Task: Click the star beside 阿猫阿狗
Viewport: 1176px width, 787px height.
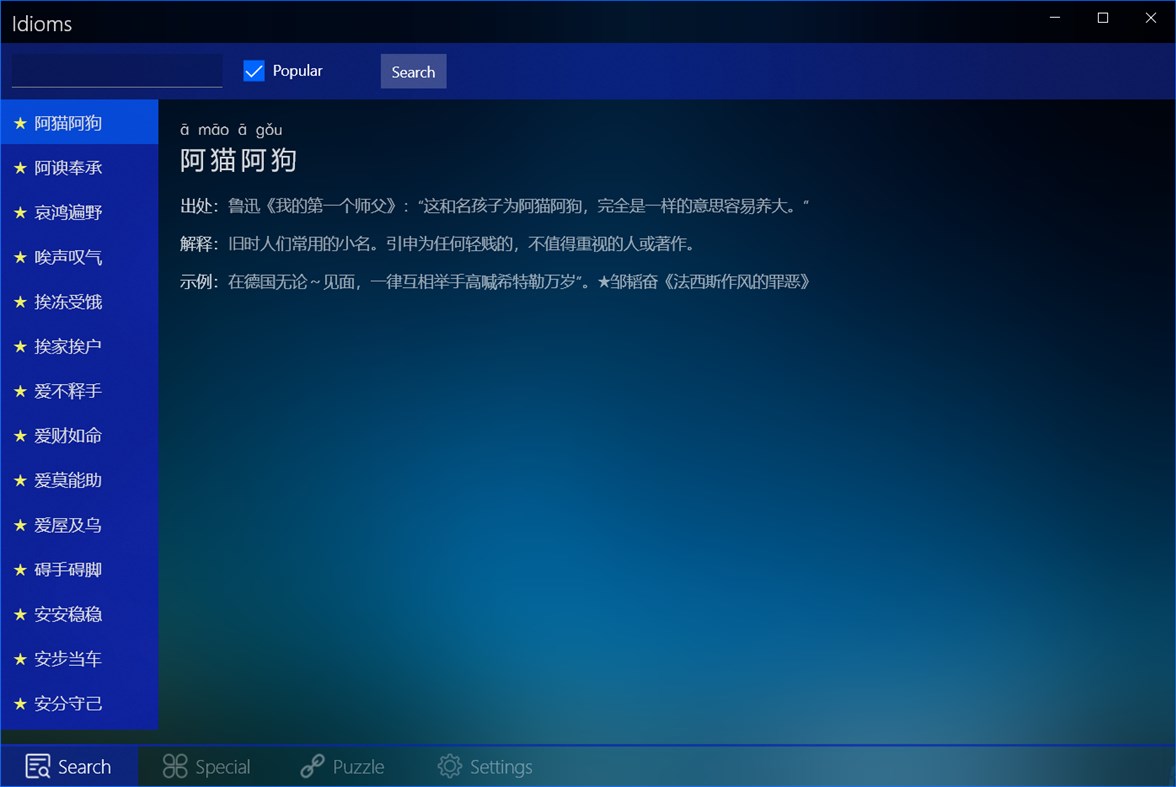Action: click(21, 122)
